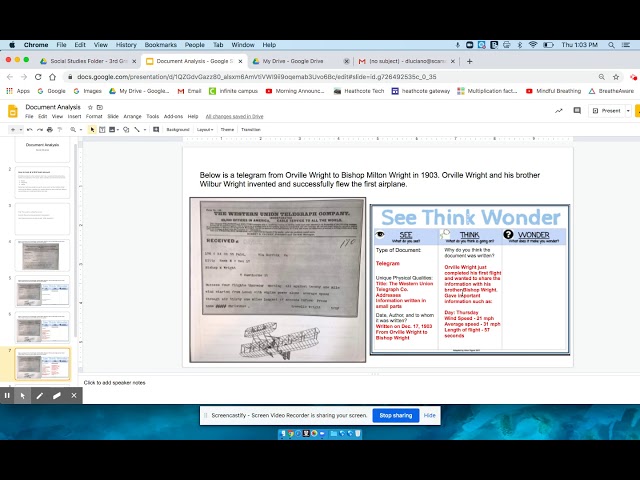The height and width of the screenshot is (480, 640).
Task: Click the Theme button
Action: (227, 129)
